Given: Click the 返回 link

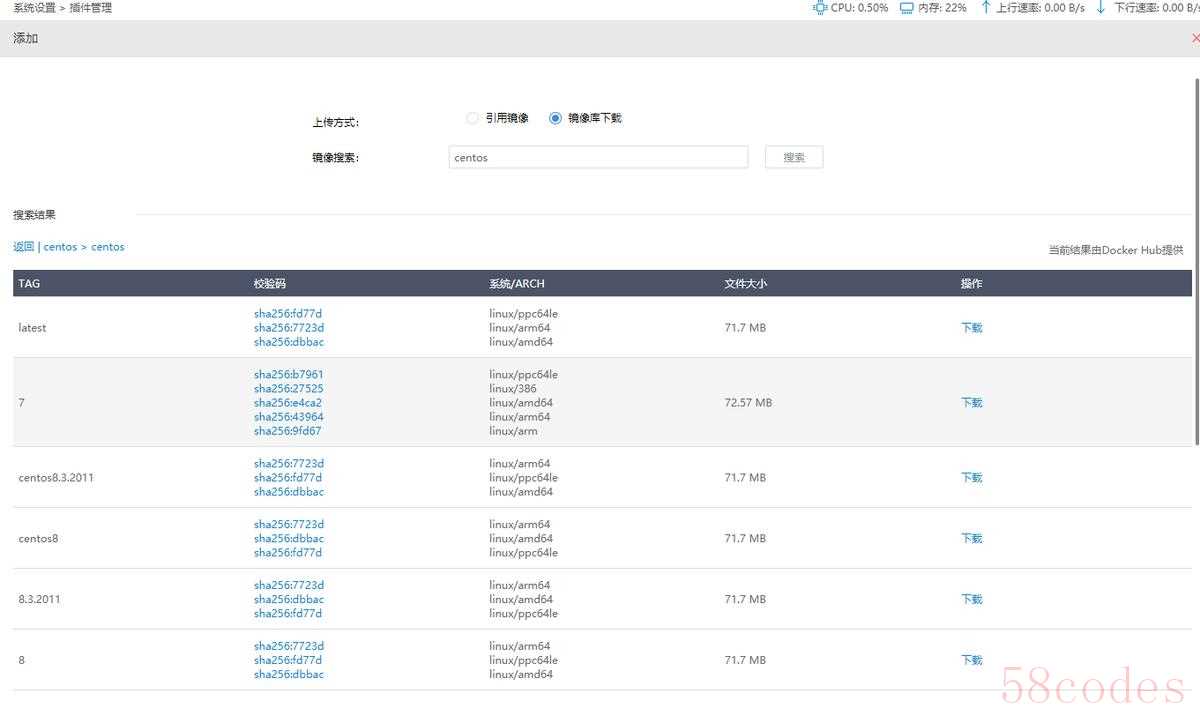Looking at the screenshot, I should coord(24,247).
